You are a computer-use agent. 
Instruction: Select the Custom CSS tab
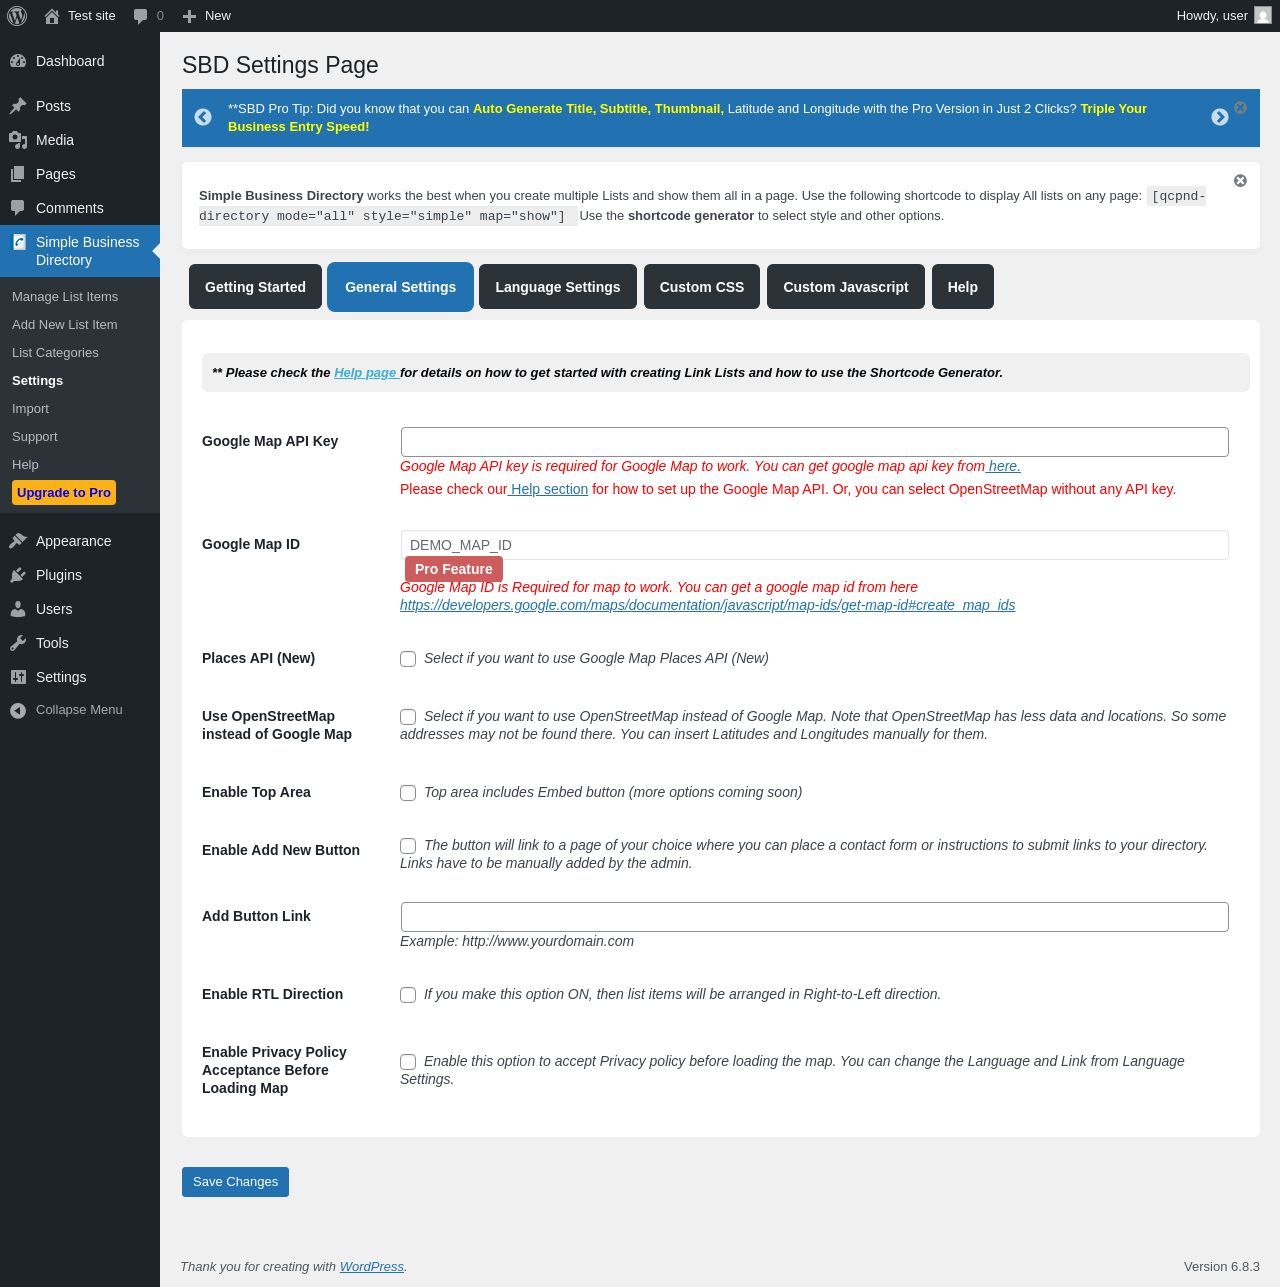[702, 287]
